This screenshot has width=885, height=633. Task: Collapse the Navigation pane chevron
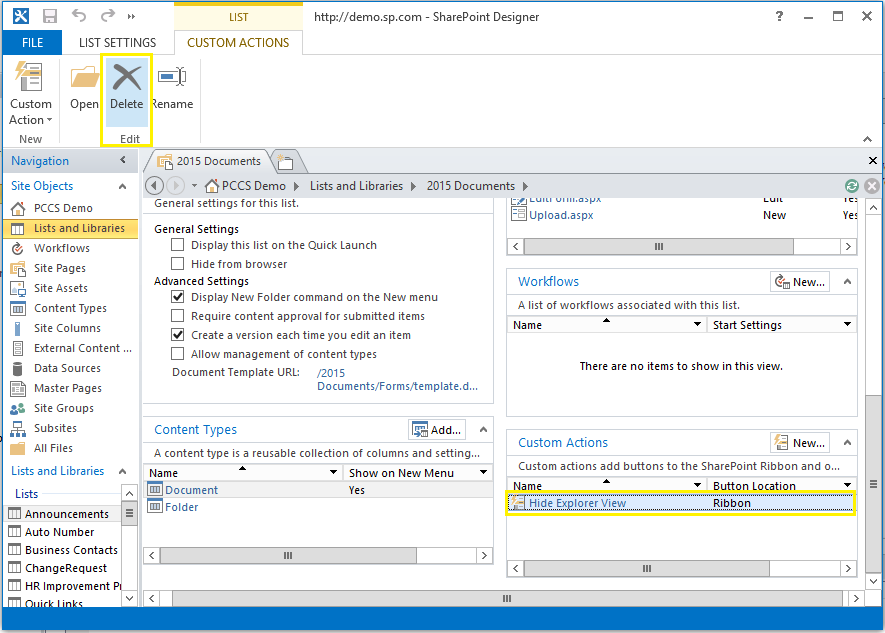click(123, 160)
